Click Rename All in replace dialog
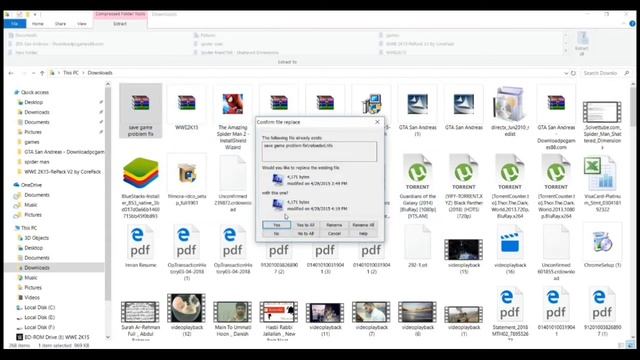Image resolution: width=640 pixels, height=360 pixels. click(363, 225)
